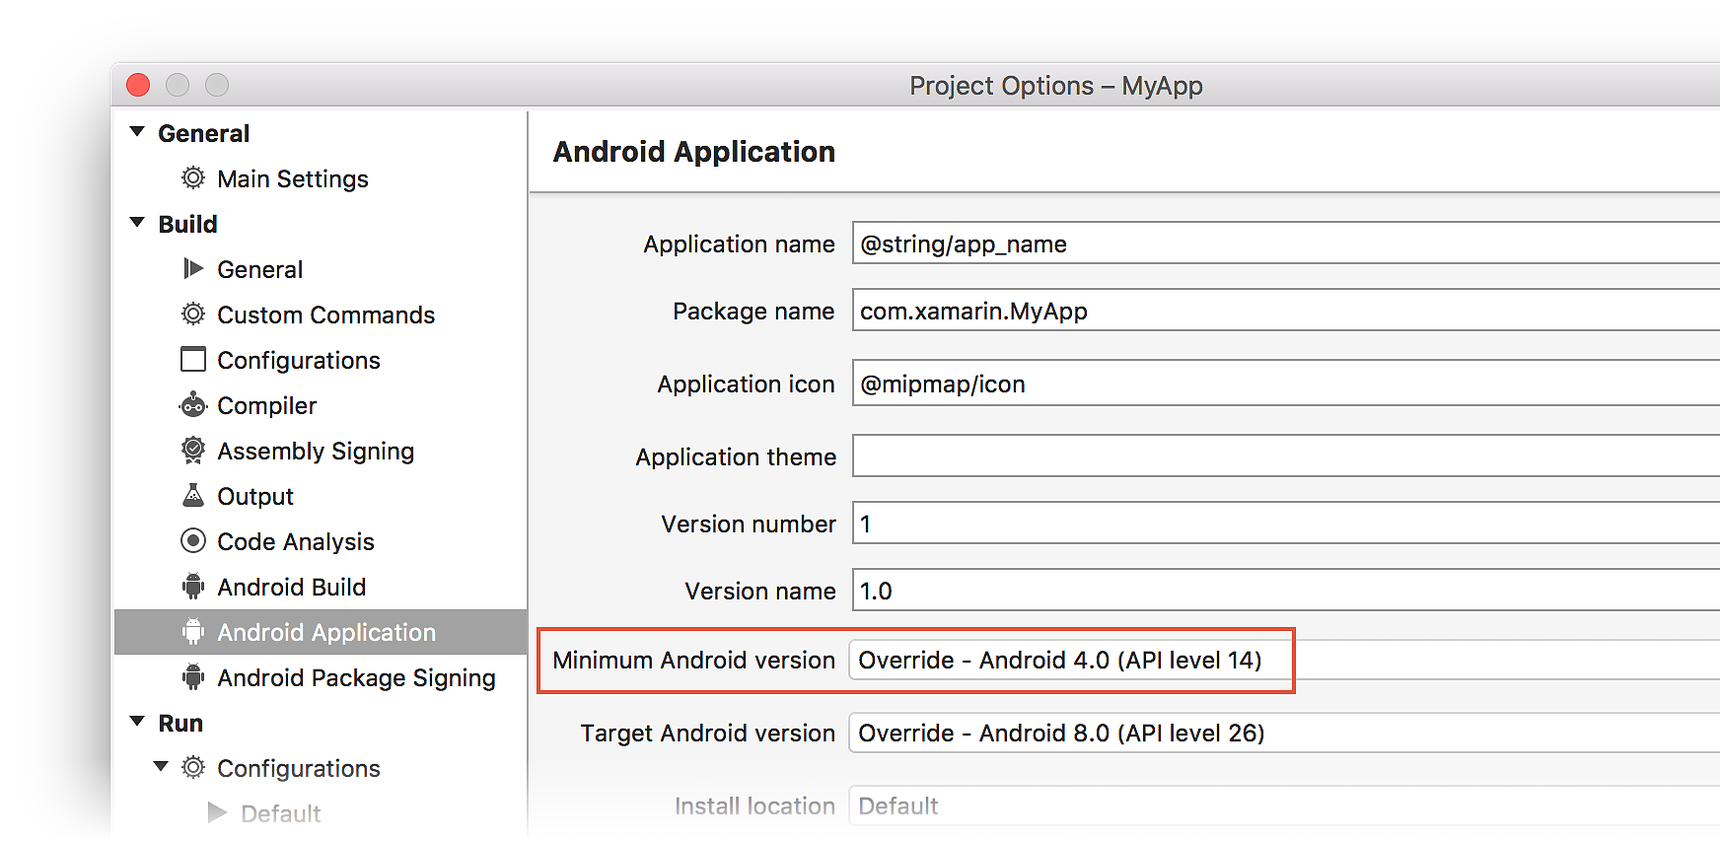Collapse the Run section triangle
The image size is (1720, 842).
138,722
